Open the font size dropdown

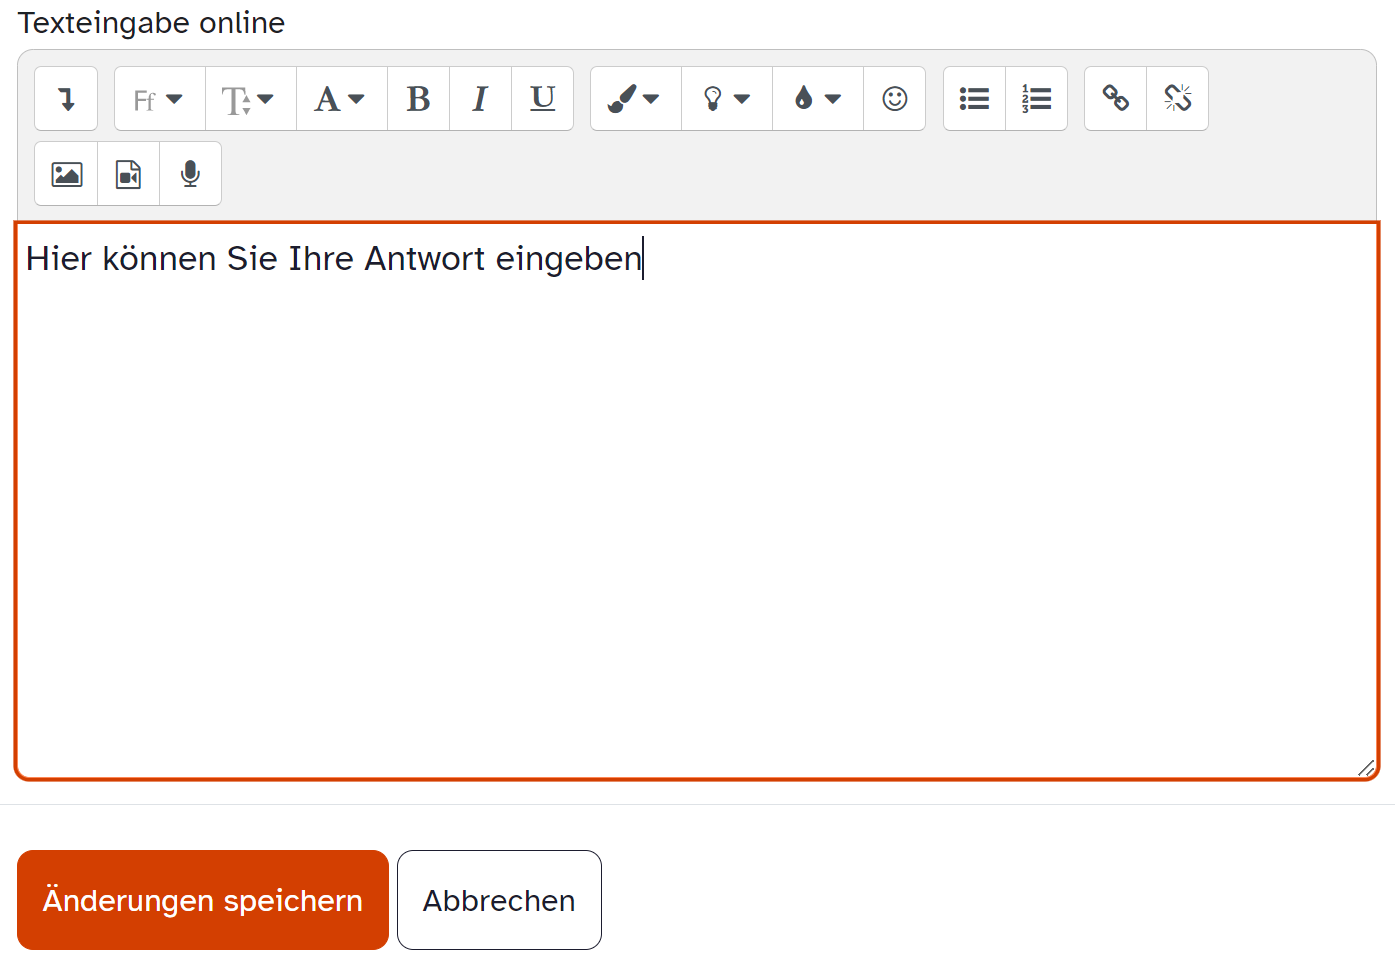pos(250,98)
